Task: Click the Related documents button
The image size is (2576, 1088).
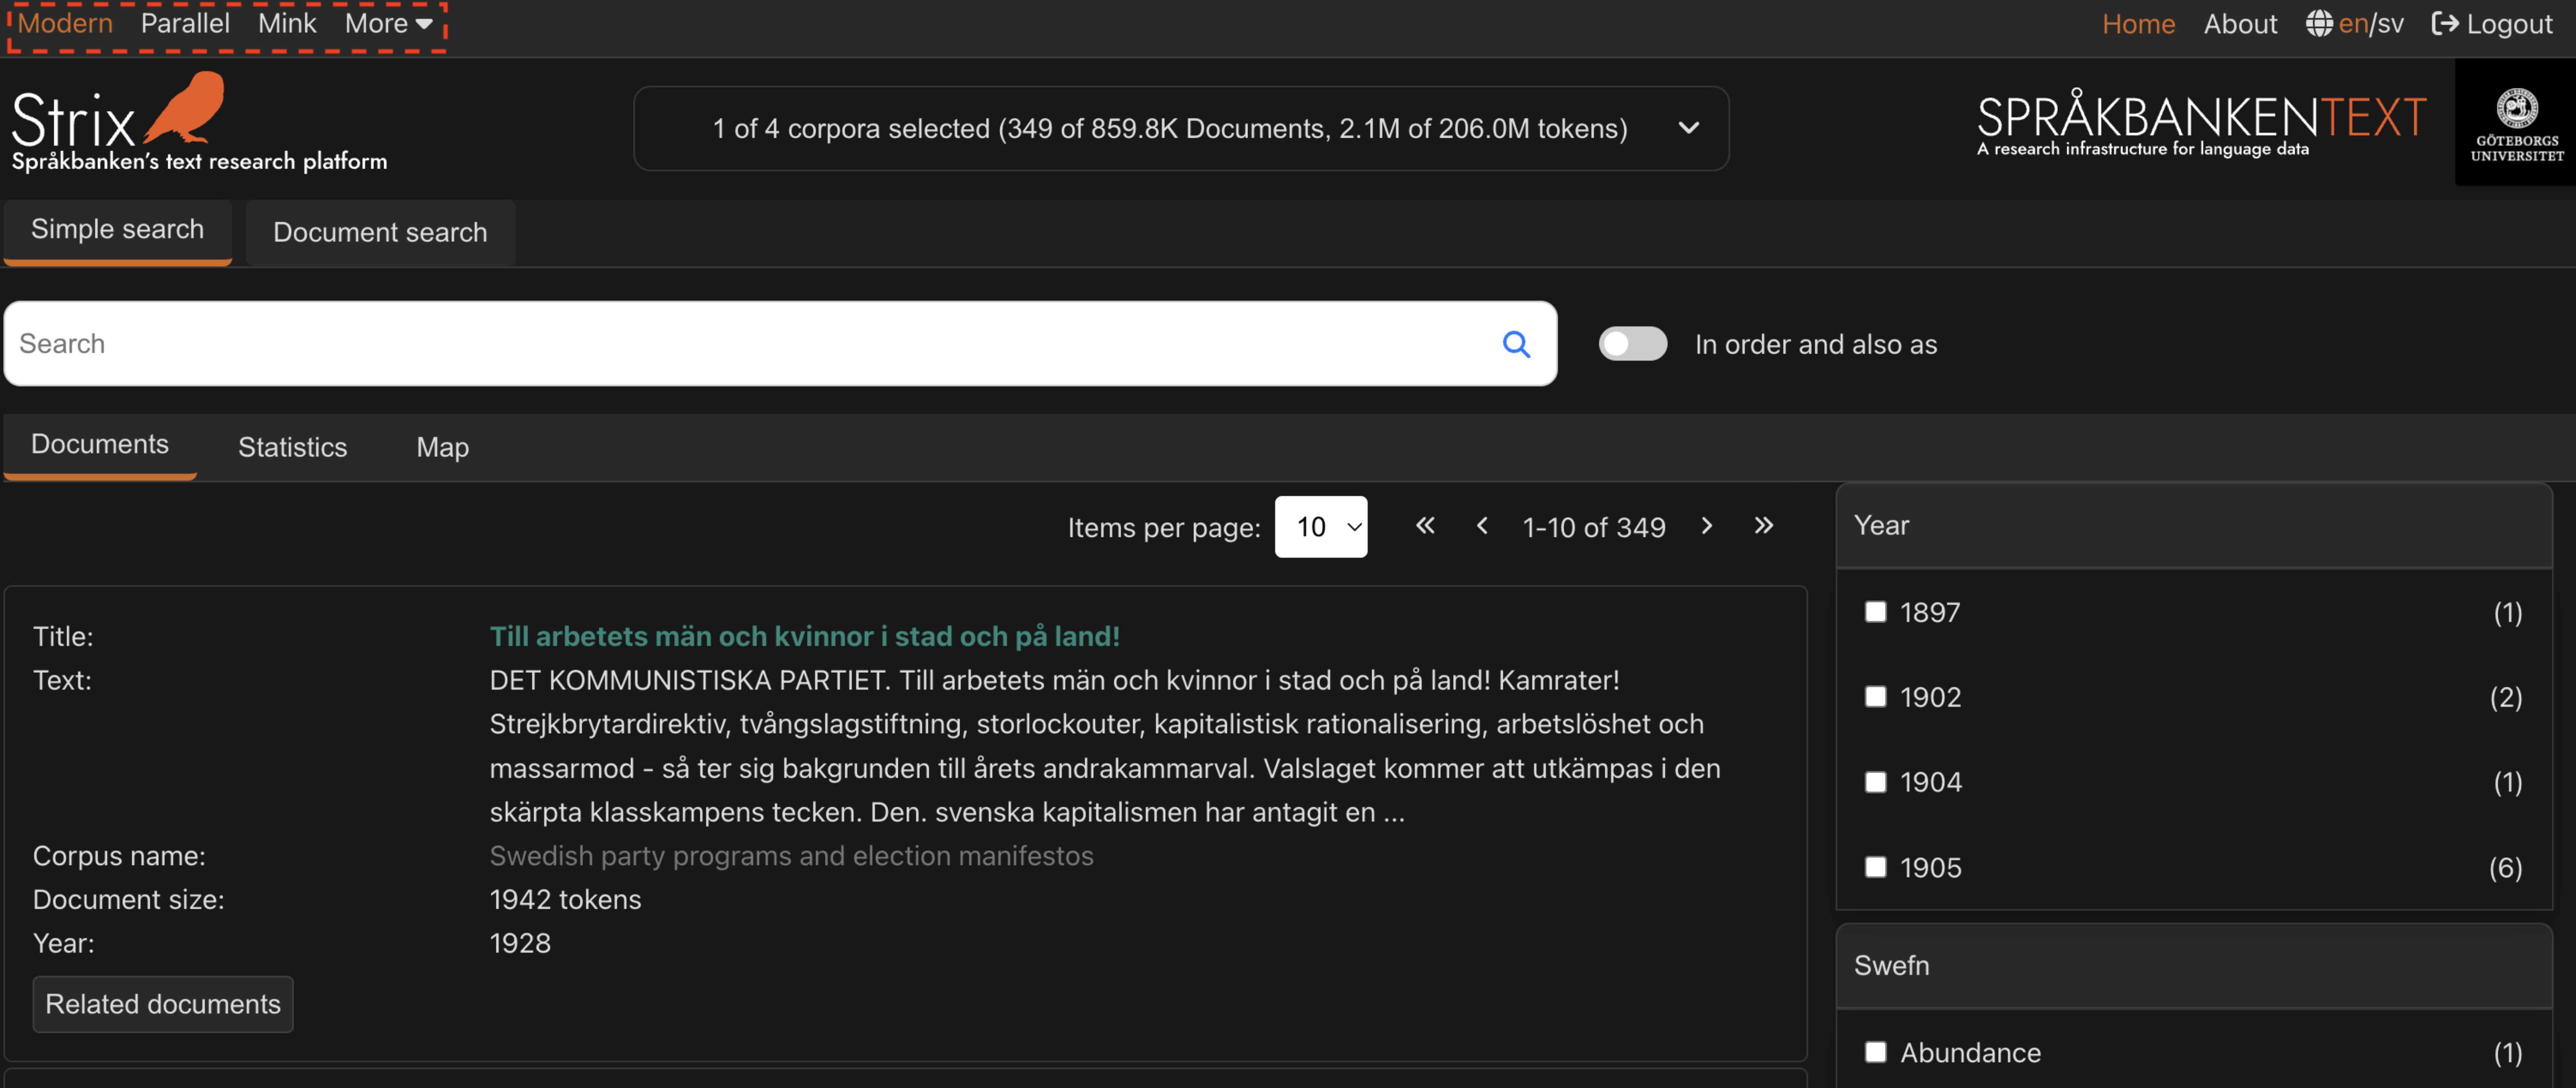Action: [x=163, y=1004]
